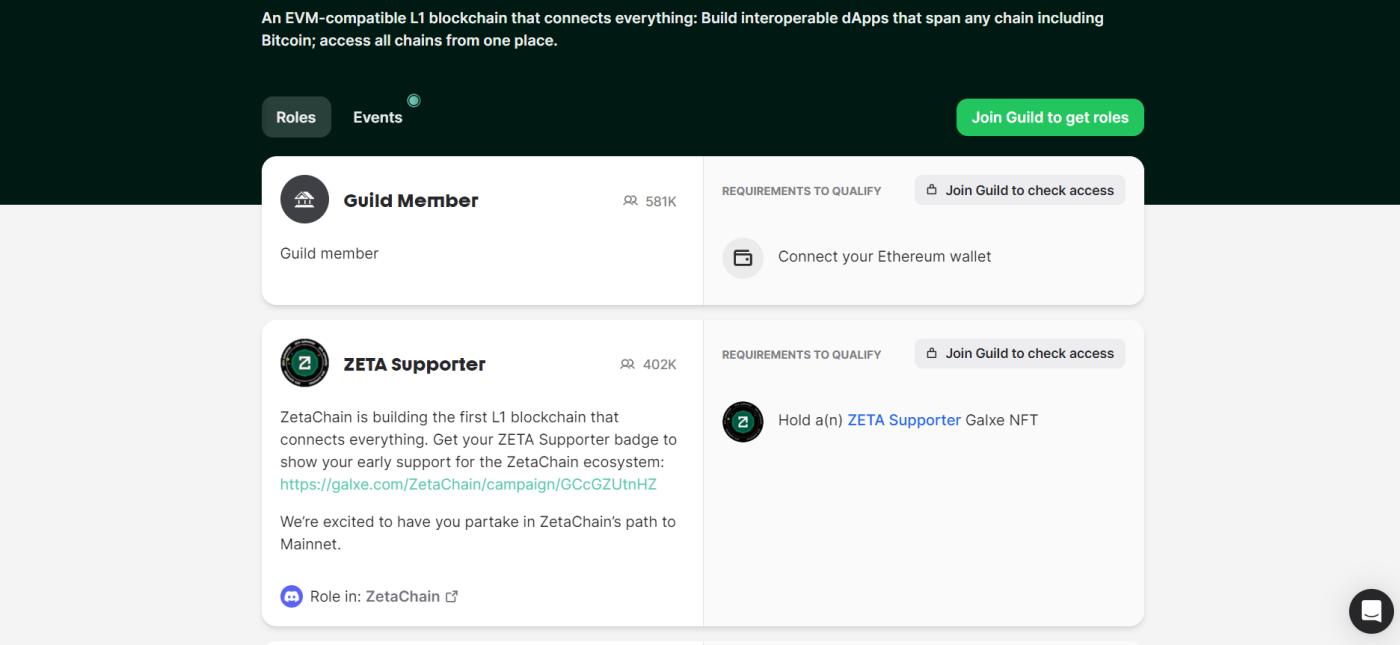The height and width of the screenshot is (645, 1400).
Task: Click the 402K members count icon
Action: pyautogui.click(x=628, y=364)
